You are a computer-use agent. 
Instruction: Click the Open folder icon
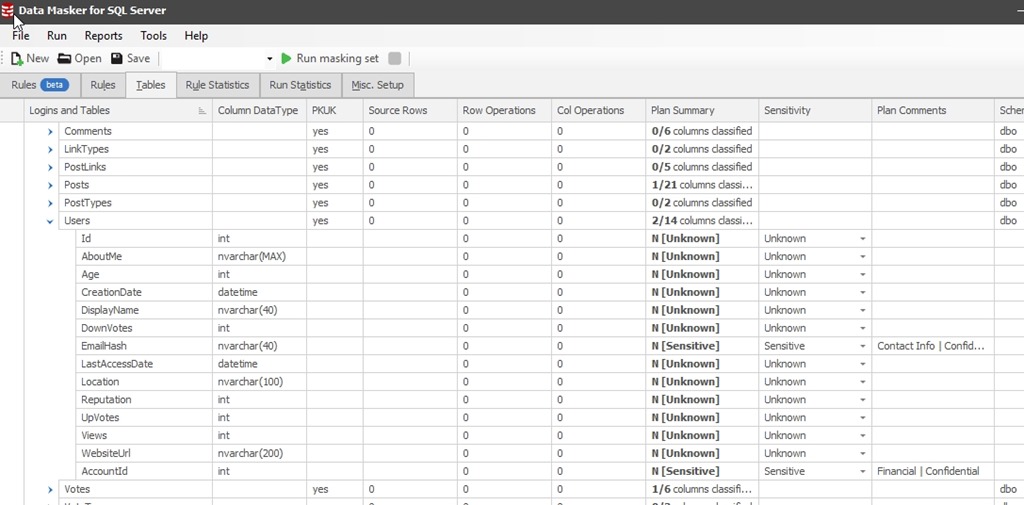[x=64, y=59]
